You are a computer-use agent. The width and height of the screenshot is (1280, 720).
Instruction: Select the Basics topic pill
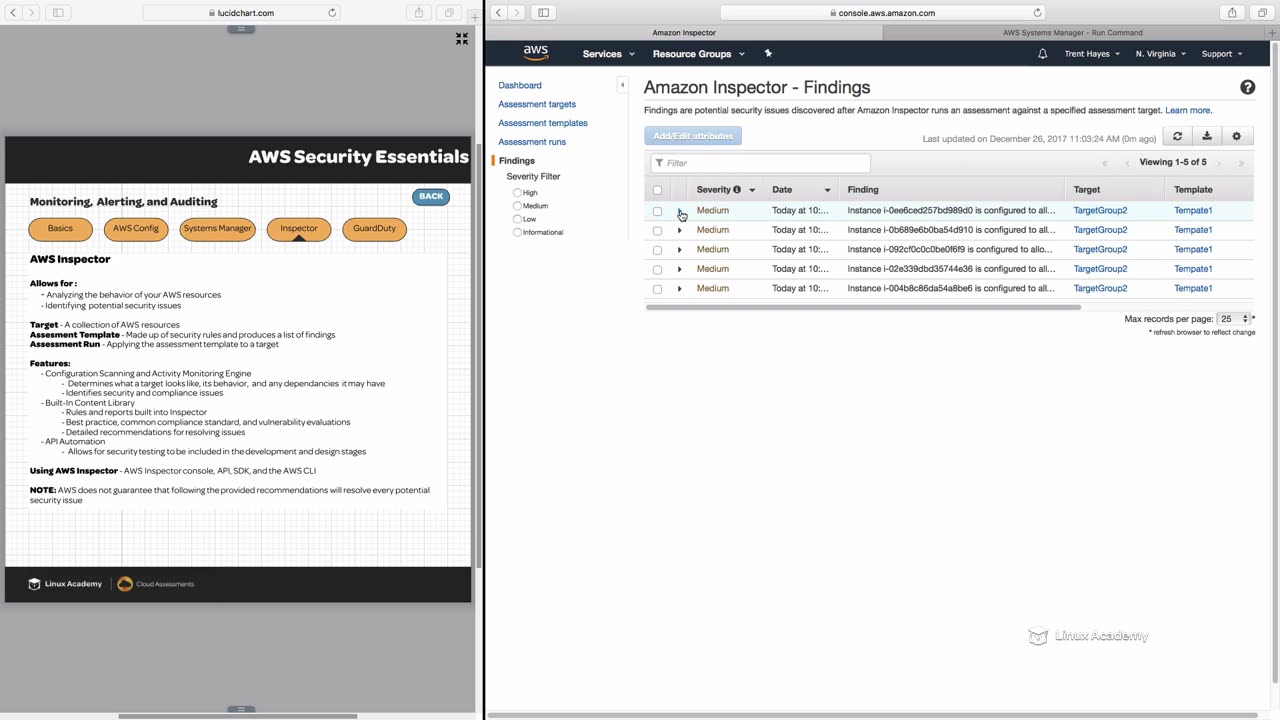[x=60, y=229]
